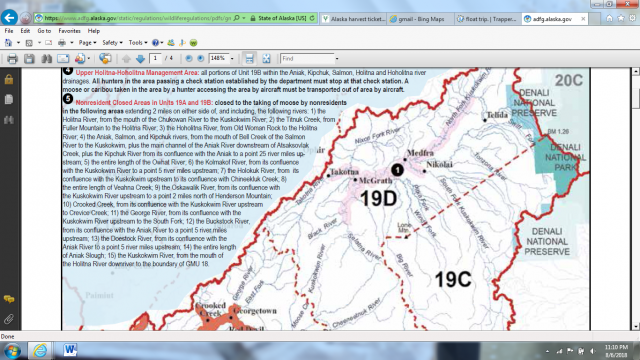
Task: Go to next page with blue down arrow
Action: [140, 59]
